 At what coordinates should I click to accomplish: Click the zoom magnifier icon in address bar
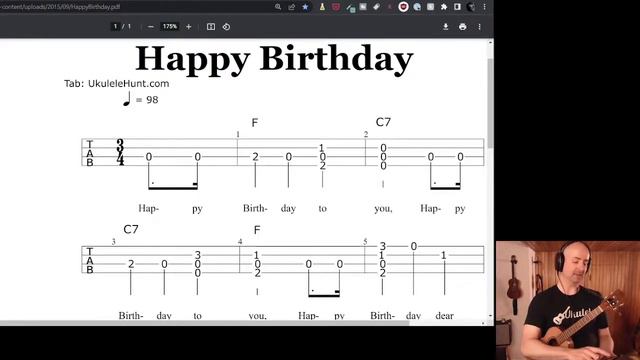point(278,7)
